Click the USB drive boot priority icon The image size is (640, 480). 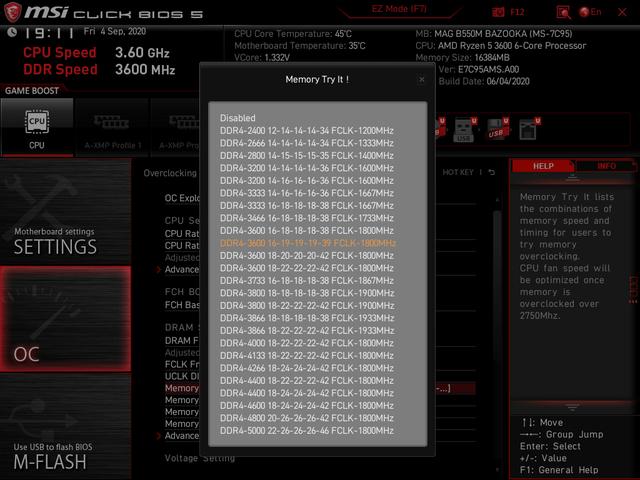click(464, 130)
